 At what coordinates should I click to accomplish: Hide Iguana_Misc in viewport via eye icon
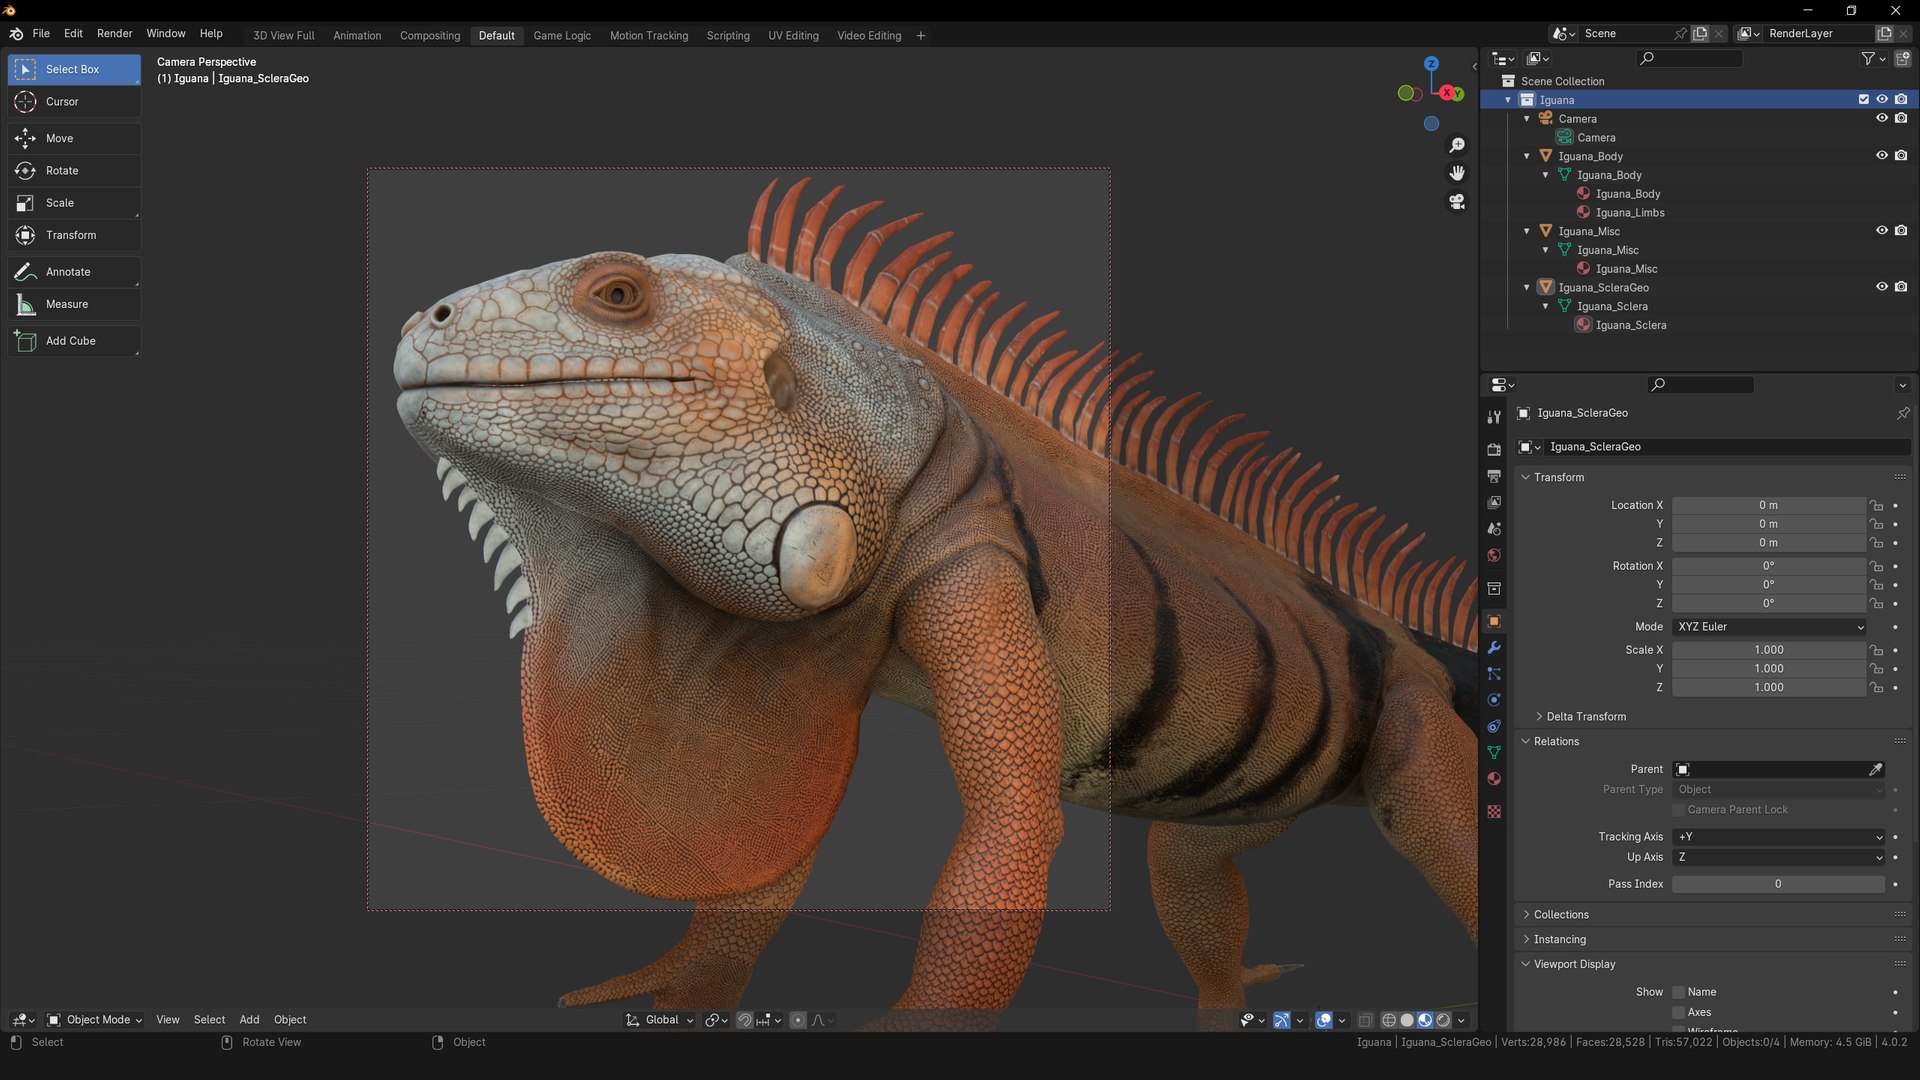1882,231
